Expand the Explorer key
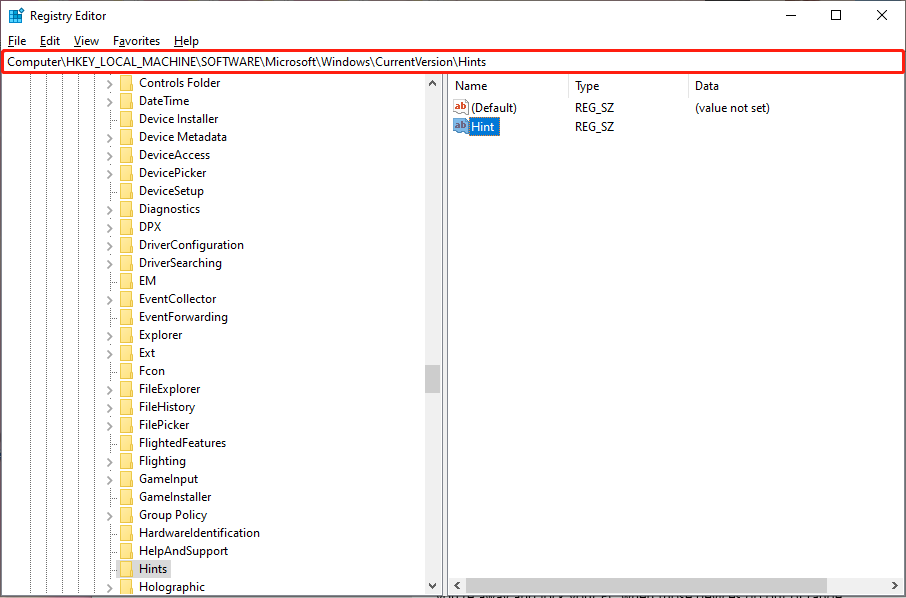906x598 pixels. click(110, 336)
